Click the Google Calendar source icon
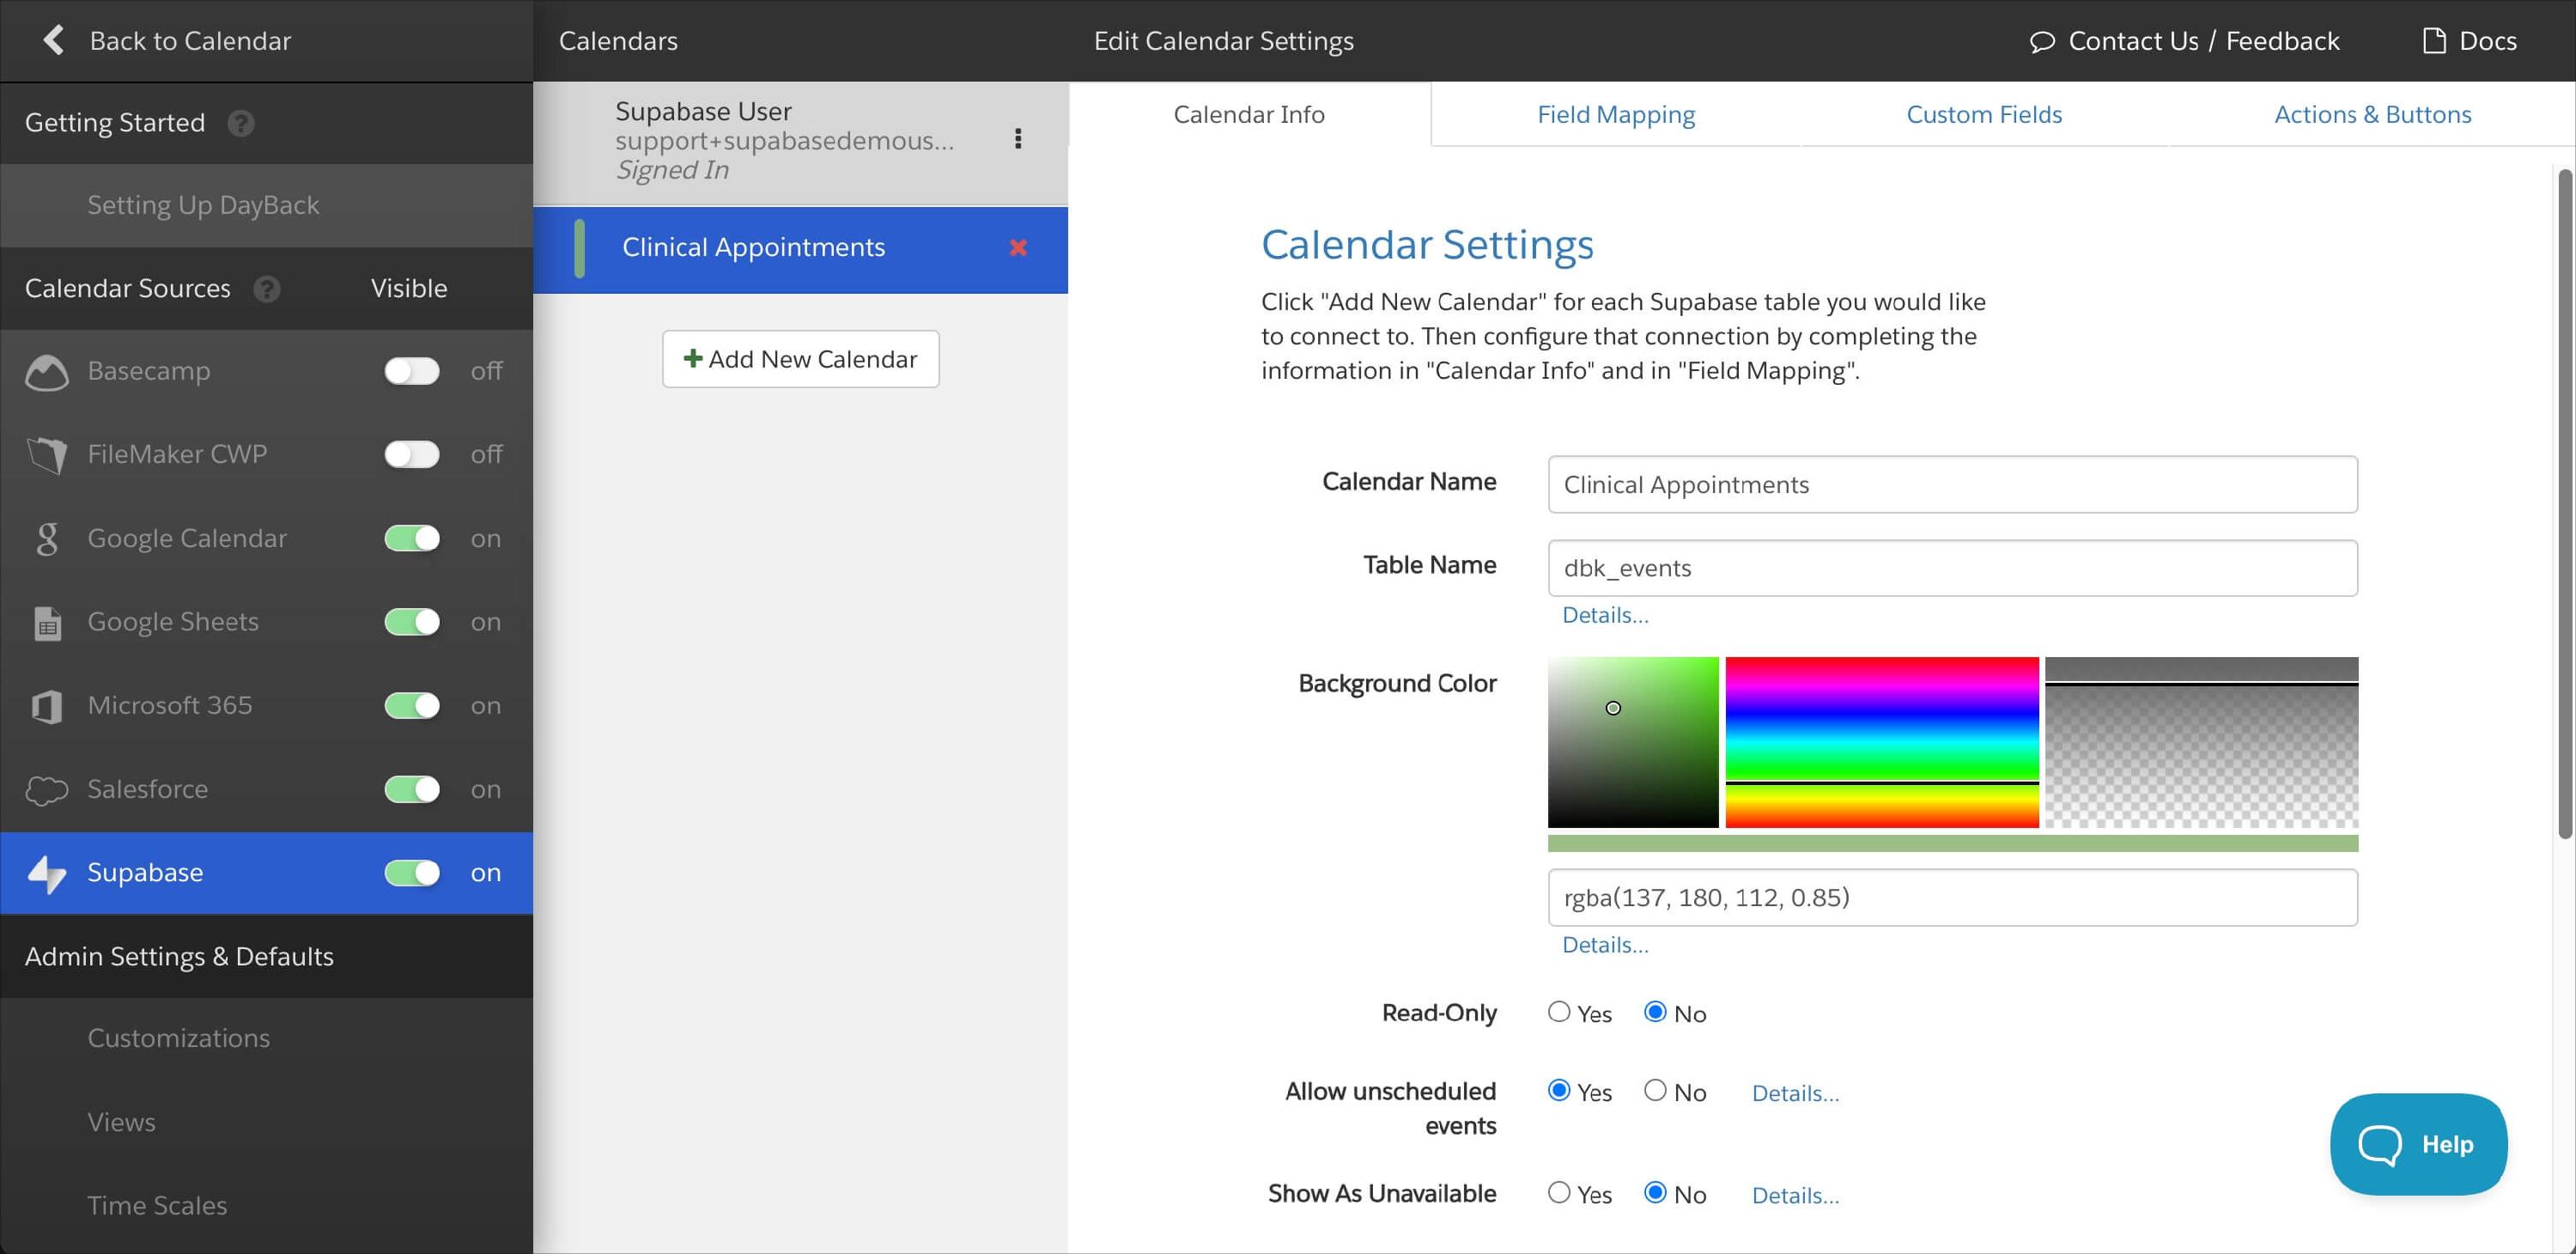This screenshot has width=2576, height=1254. point(47,539)
